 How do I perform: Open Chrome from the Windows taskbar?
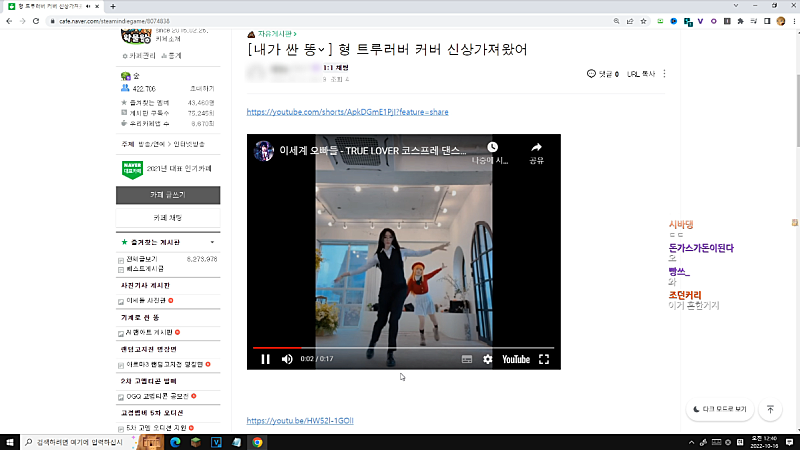(257, 441)
